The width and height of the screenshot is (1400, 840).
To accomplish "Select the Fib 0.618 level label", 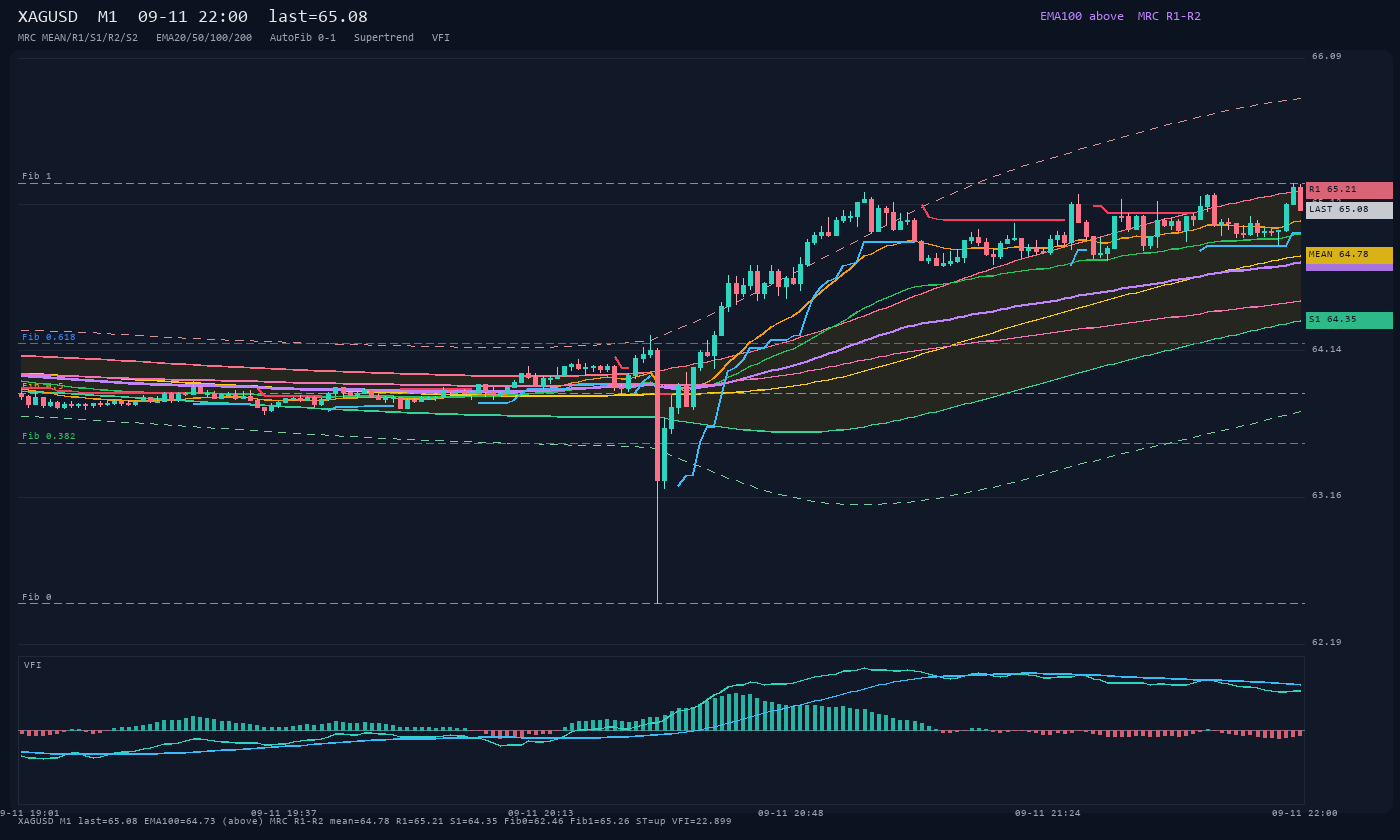I will click(x=49, y=337).
